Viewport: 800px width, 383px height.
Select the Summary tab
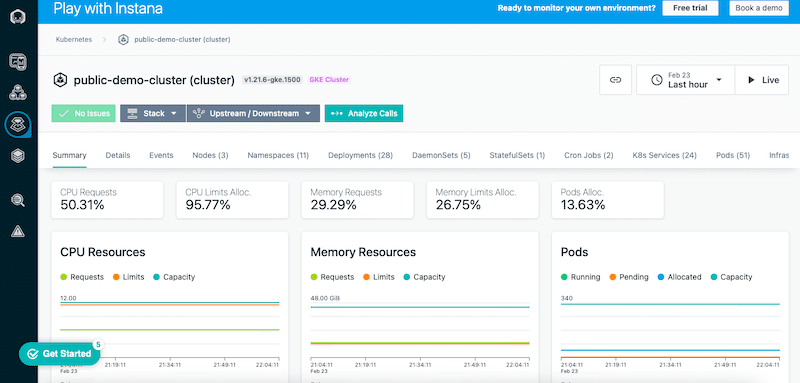[69, 155]
